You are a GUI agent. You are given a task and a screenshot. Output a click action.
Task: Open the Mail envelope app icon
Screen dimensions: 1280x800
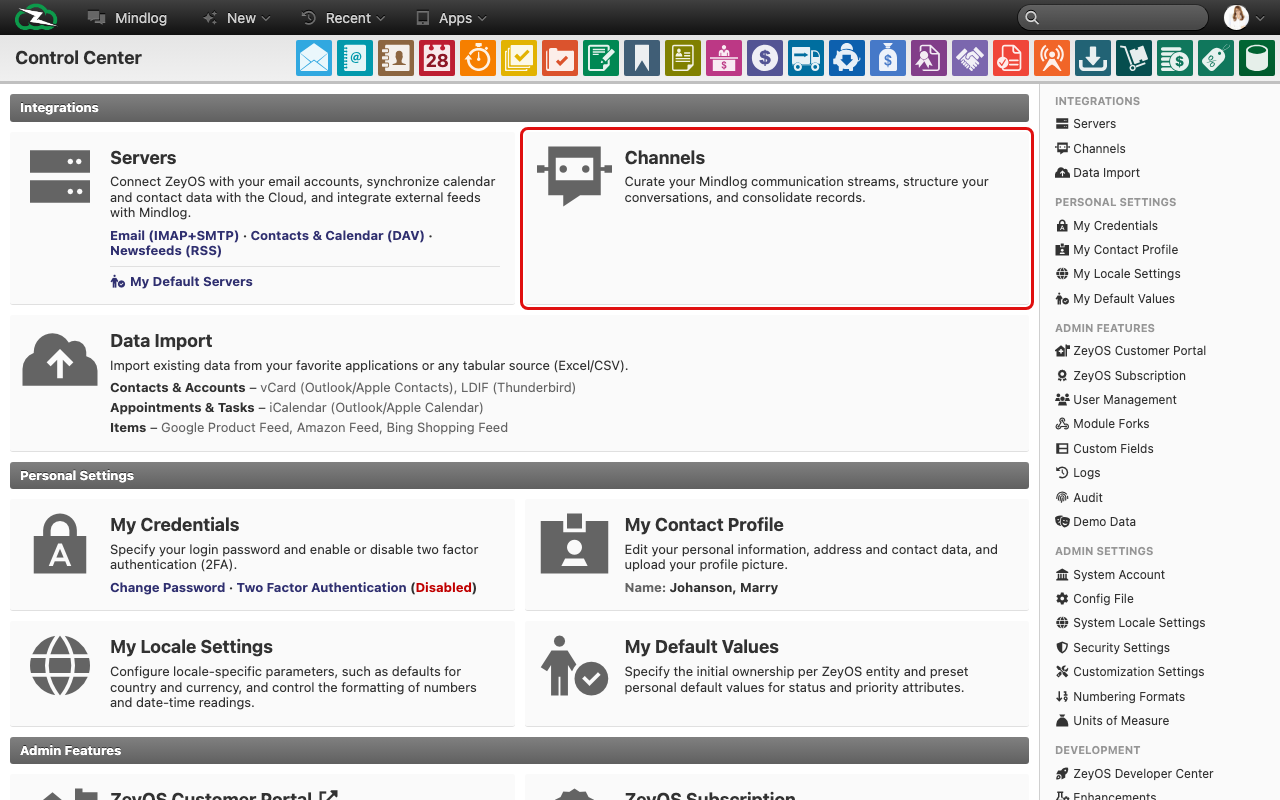click(x=314, y=58)
